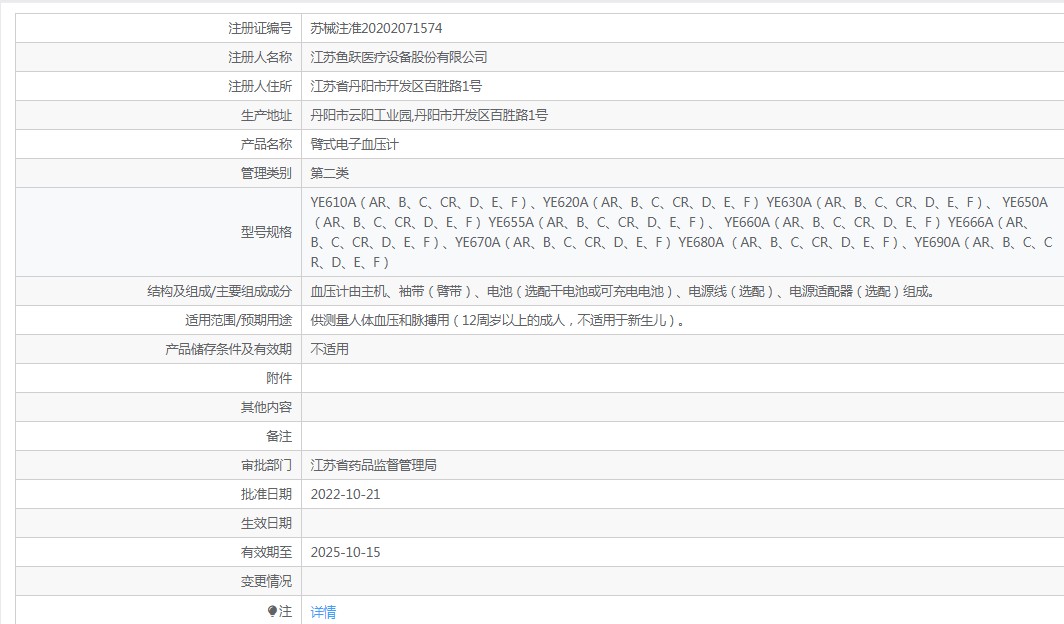The height and width of the screenshot is (624, 1064).
Task: Click the 结构及组成/主要组成成分 label
Action: [220, 292]
